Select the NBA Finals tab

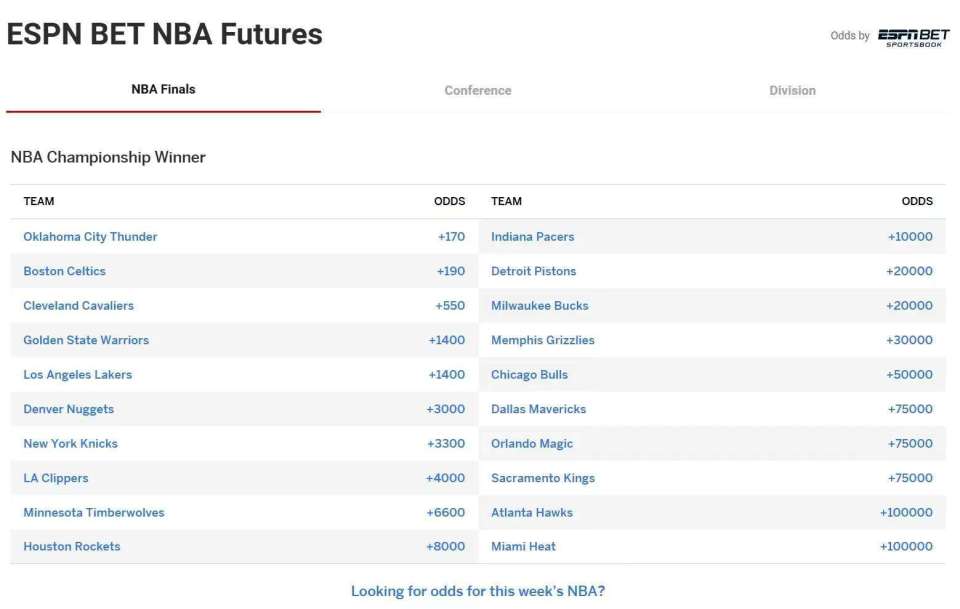(163, 89)
